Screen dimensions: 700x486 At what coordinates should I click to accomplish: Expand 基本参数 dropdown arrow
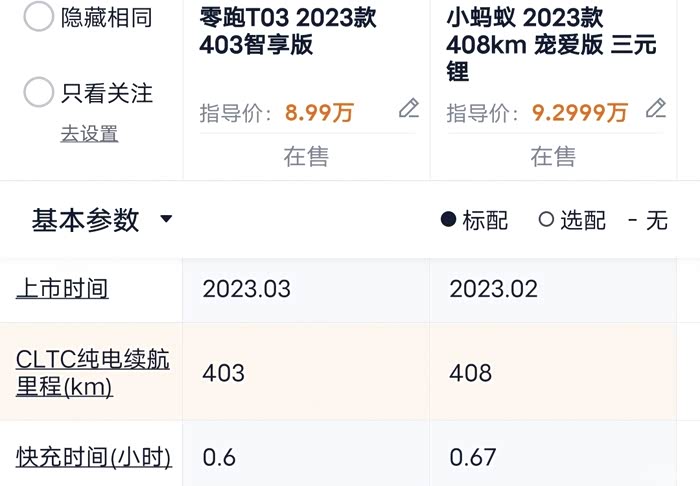(166, 220)
